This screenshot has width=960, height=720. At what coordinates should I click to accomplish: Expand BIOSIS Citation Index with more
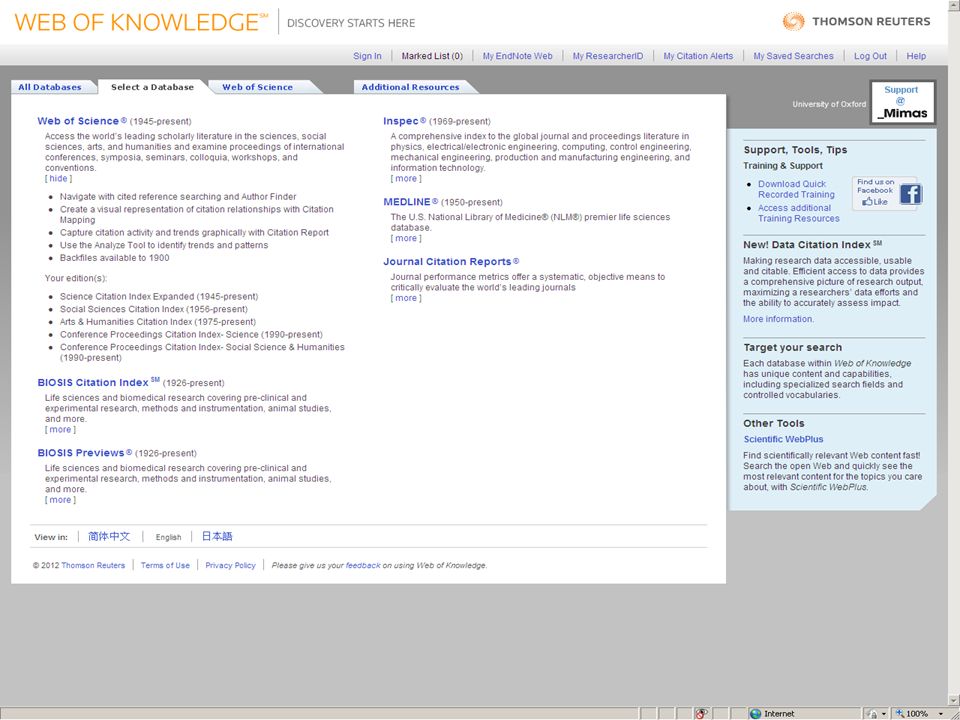tap(60, 429)
